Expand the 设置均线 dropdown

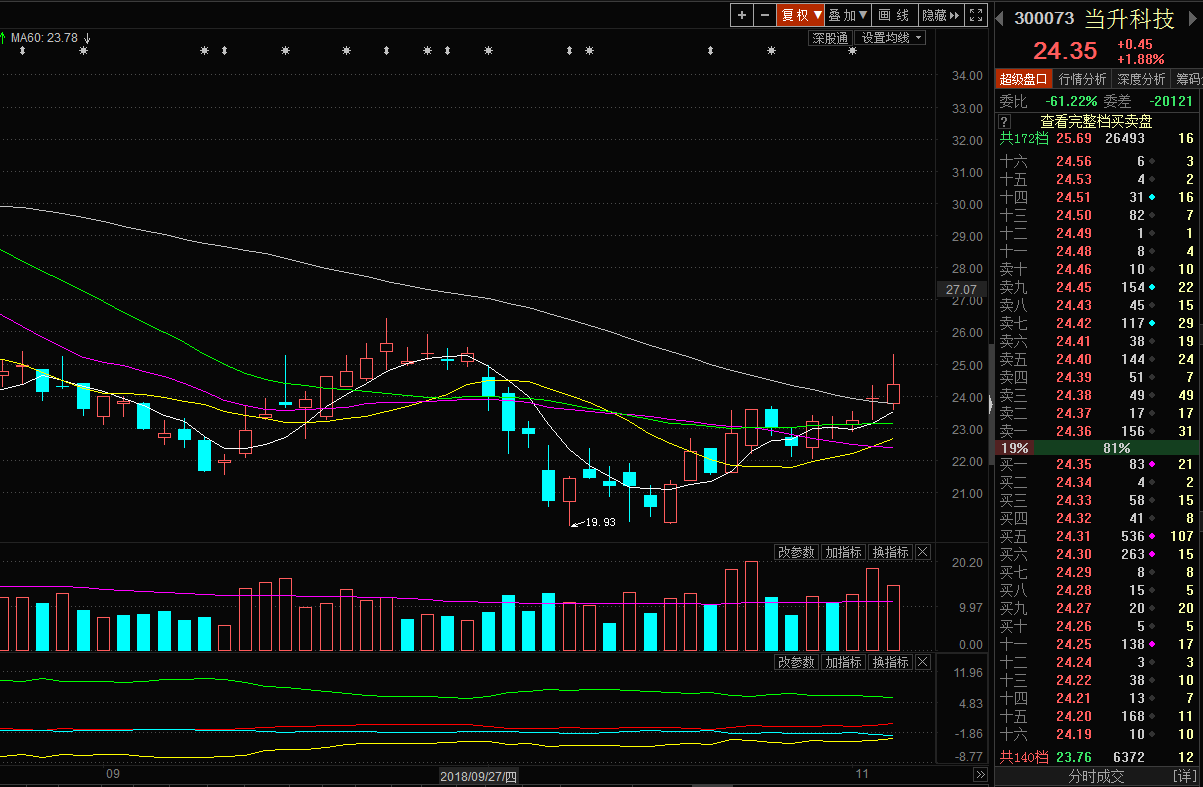(x=893, y=38)
